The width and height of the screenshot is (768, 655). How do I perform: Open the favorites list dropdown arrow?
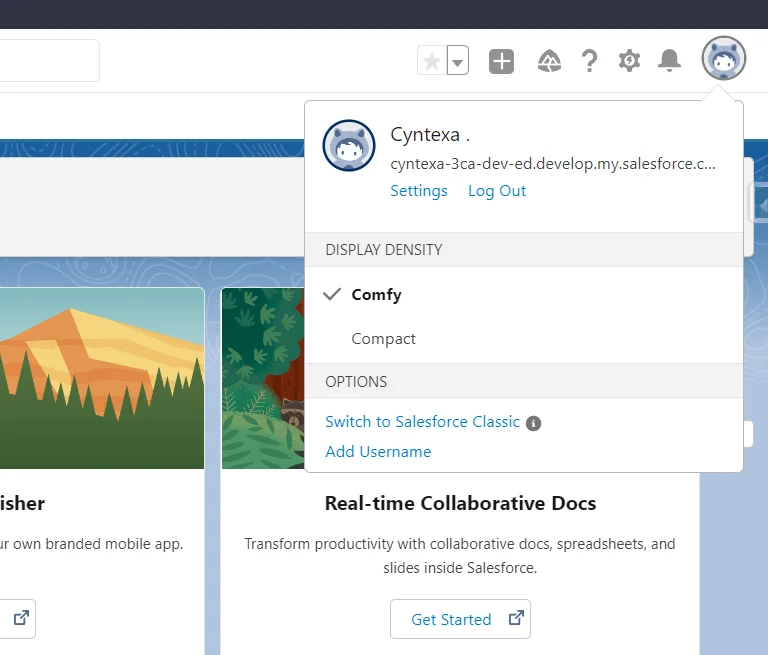pos(458,61)
